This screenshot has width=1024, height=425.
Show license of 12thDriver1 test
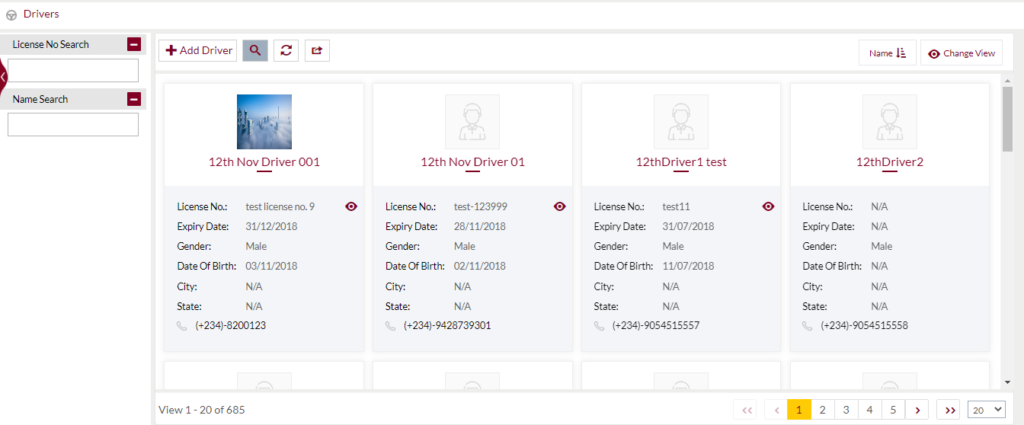click(768, 206)
